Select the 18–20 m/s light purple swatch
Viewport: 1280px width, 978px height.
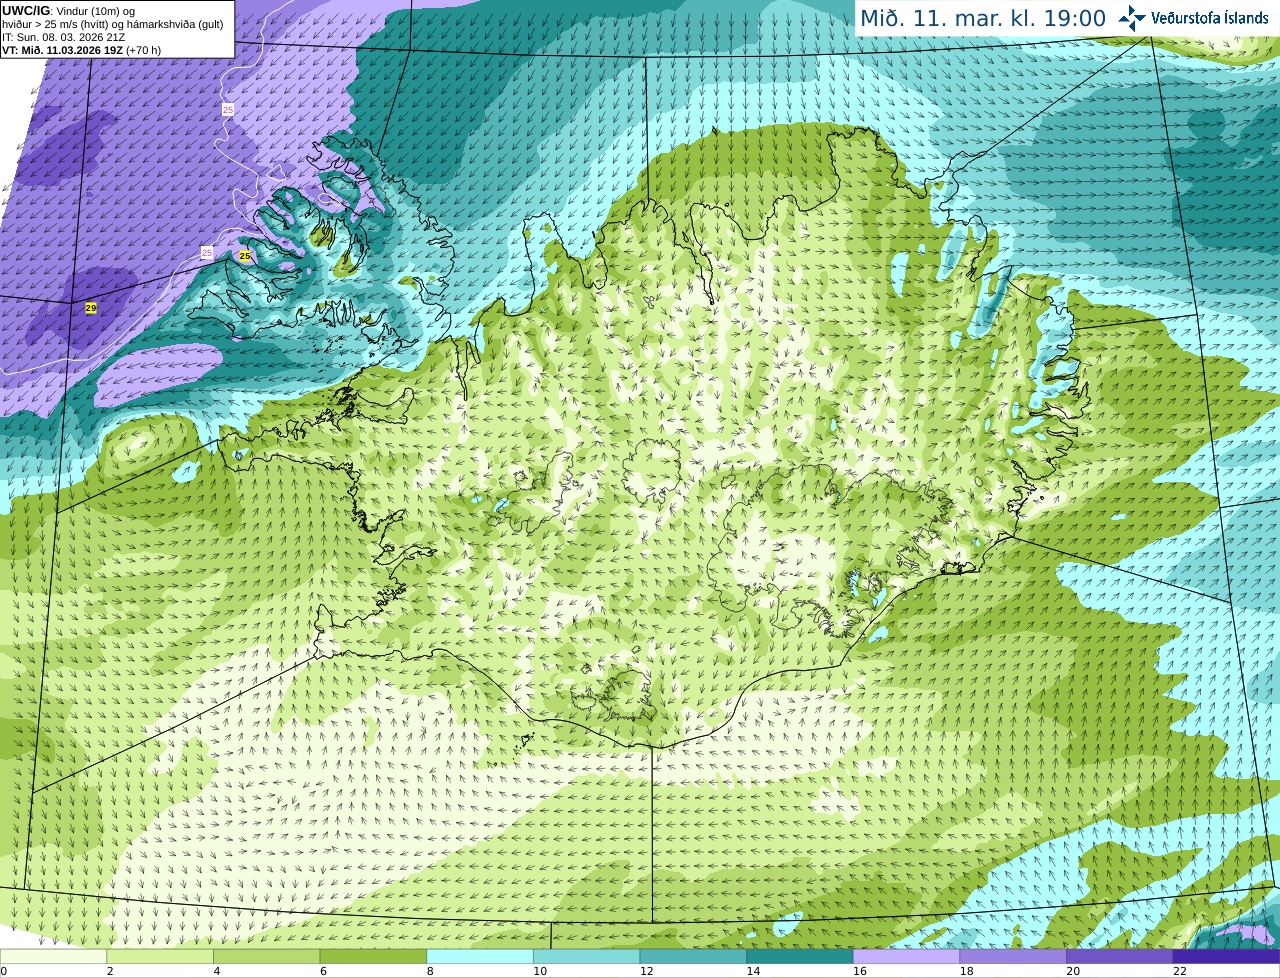pyautogui.click(x=1013, y=956)
